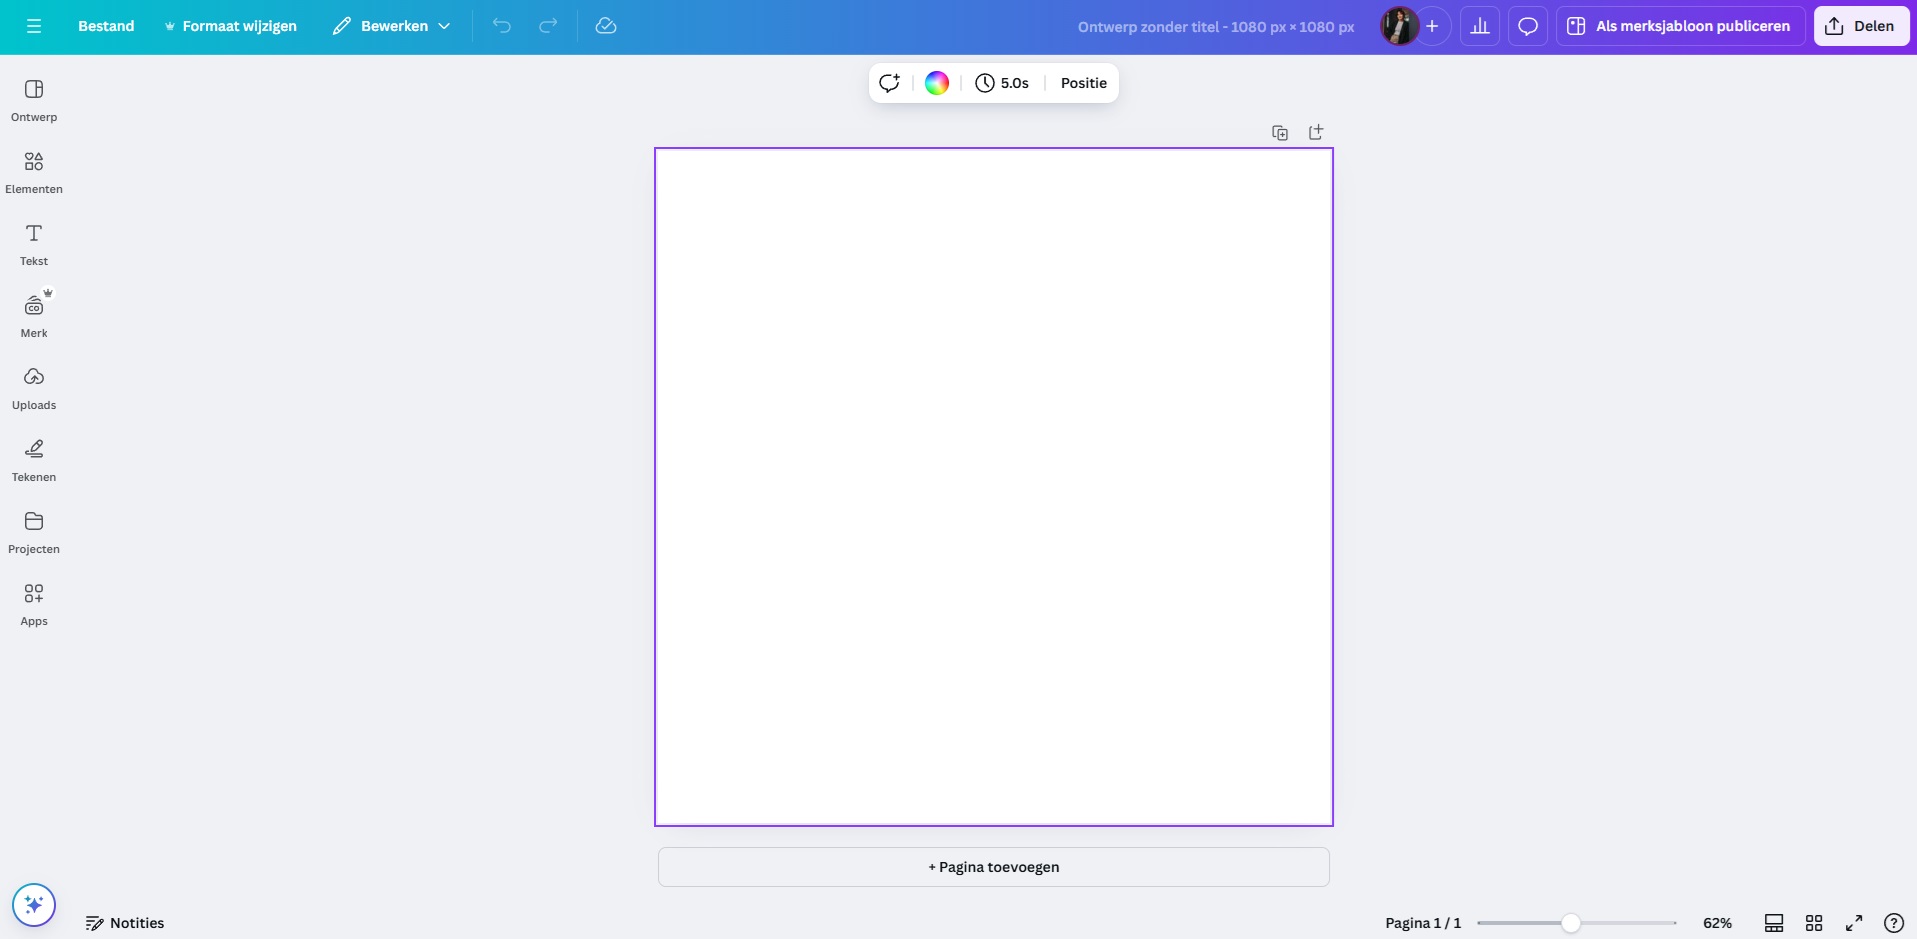This screenshot has height=939, width=1917.
Task: Open the comments speech bubble
Action: [1528, 26]
